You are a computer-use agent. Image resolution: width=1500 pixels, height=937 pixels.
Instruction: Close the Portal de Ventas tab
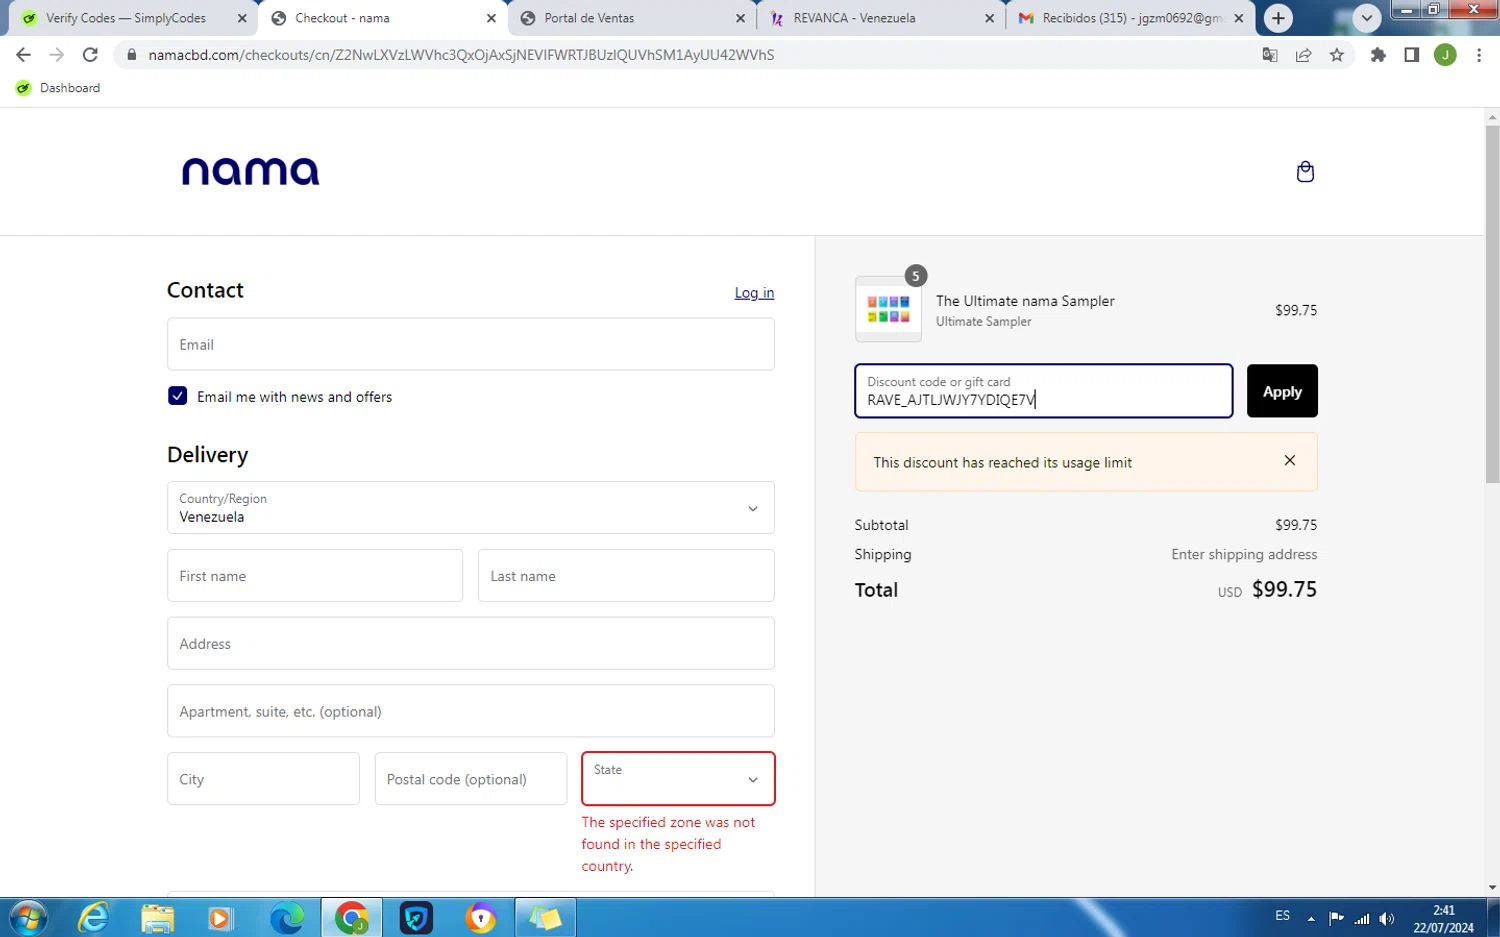pyautogui.click(x=740, y=18)
